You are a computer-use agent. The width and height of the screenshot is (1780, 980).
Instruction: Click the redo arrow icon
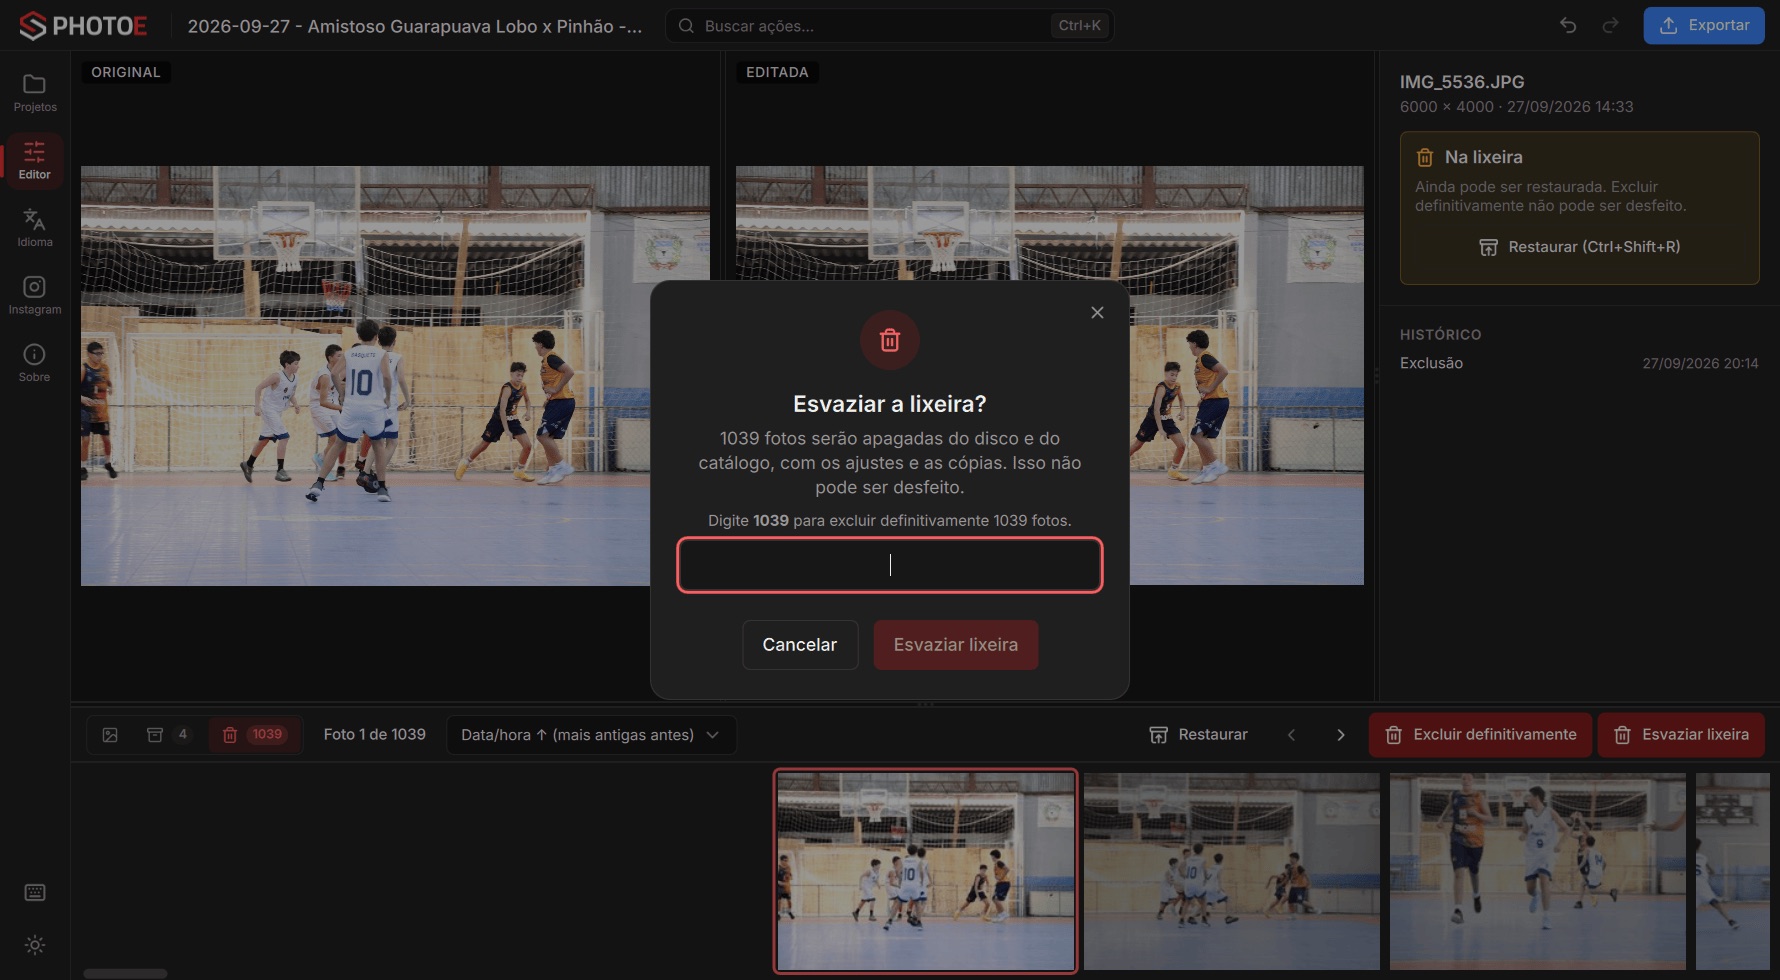pos(1610,25)
